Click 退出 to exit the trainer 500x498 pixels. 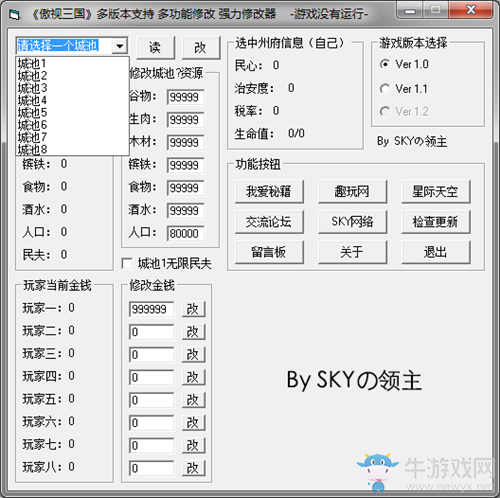click(x=436, y=252)
